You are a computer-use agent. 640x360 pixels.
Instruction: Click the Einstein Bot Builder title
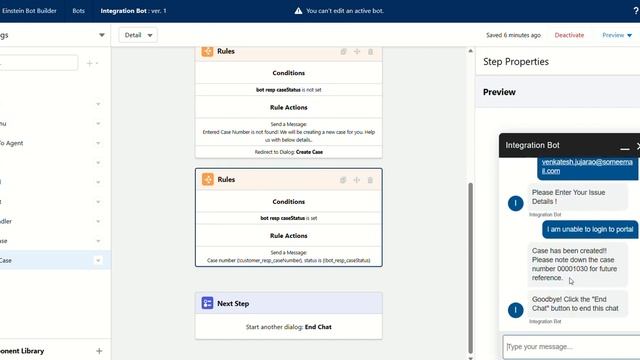pos(29,11)
